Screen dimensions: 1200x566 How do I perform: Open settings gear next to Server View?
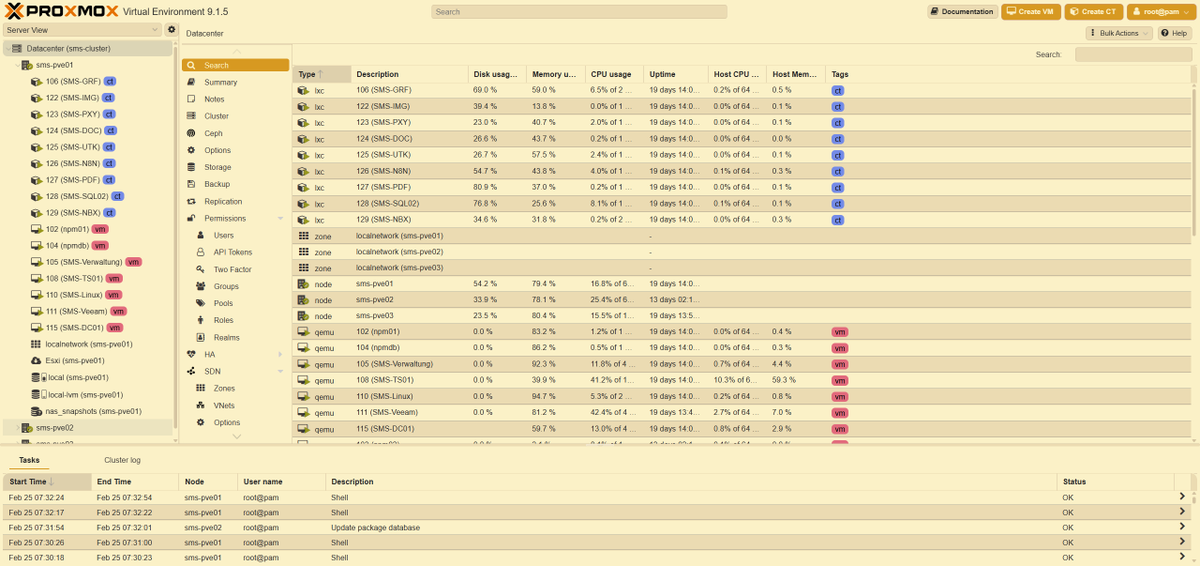(x=171, y=30)
